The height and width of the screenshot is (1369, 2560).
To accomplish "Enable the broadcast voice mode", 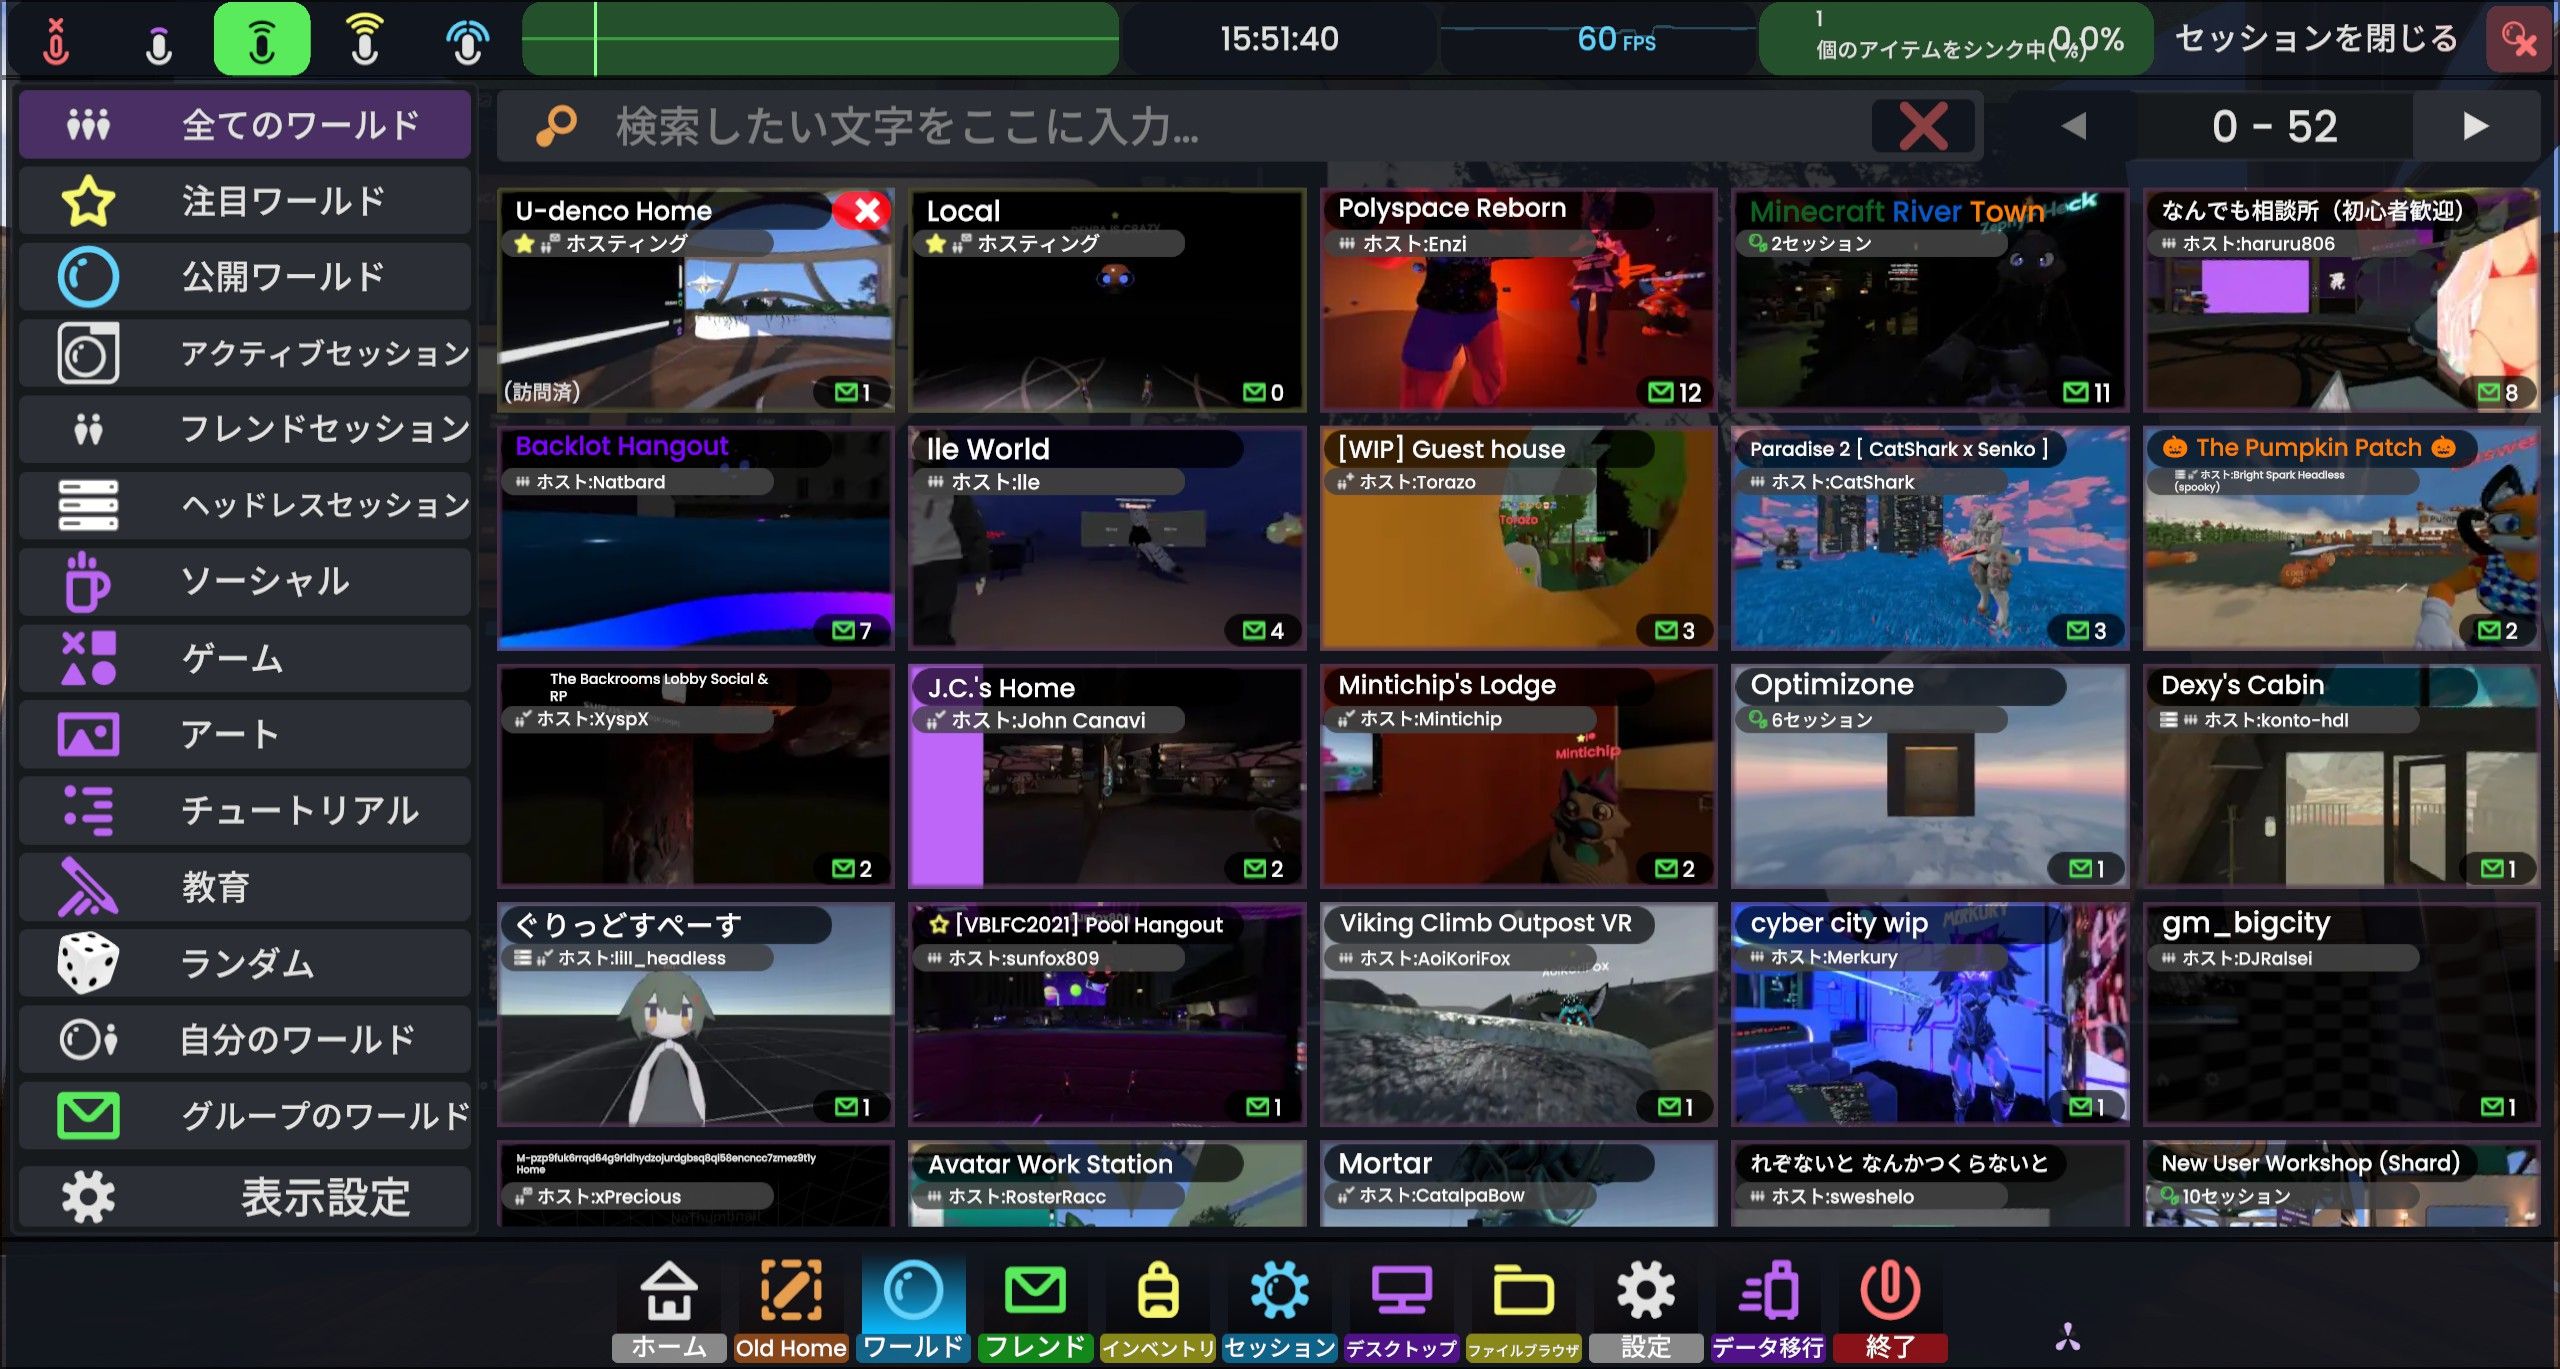I will point(468,40).
